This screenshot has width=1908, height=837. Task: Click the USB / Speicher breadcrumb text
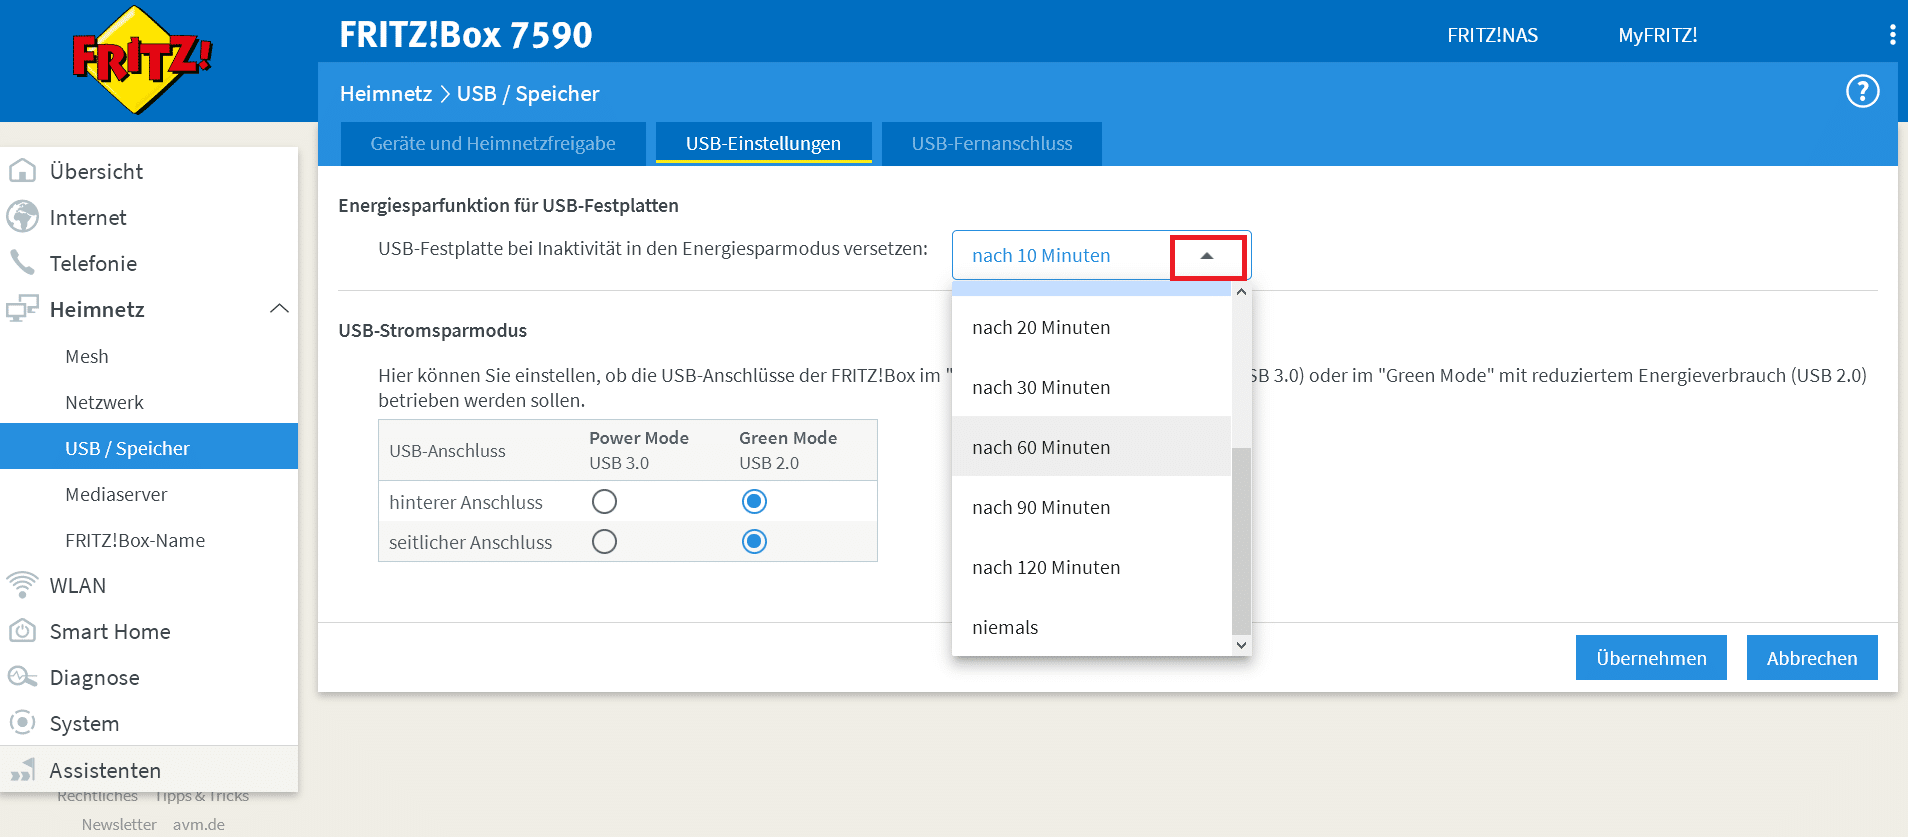(x=528, y=94)
